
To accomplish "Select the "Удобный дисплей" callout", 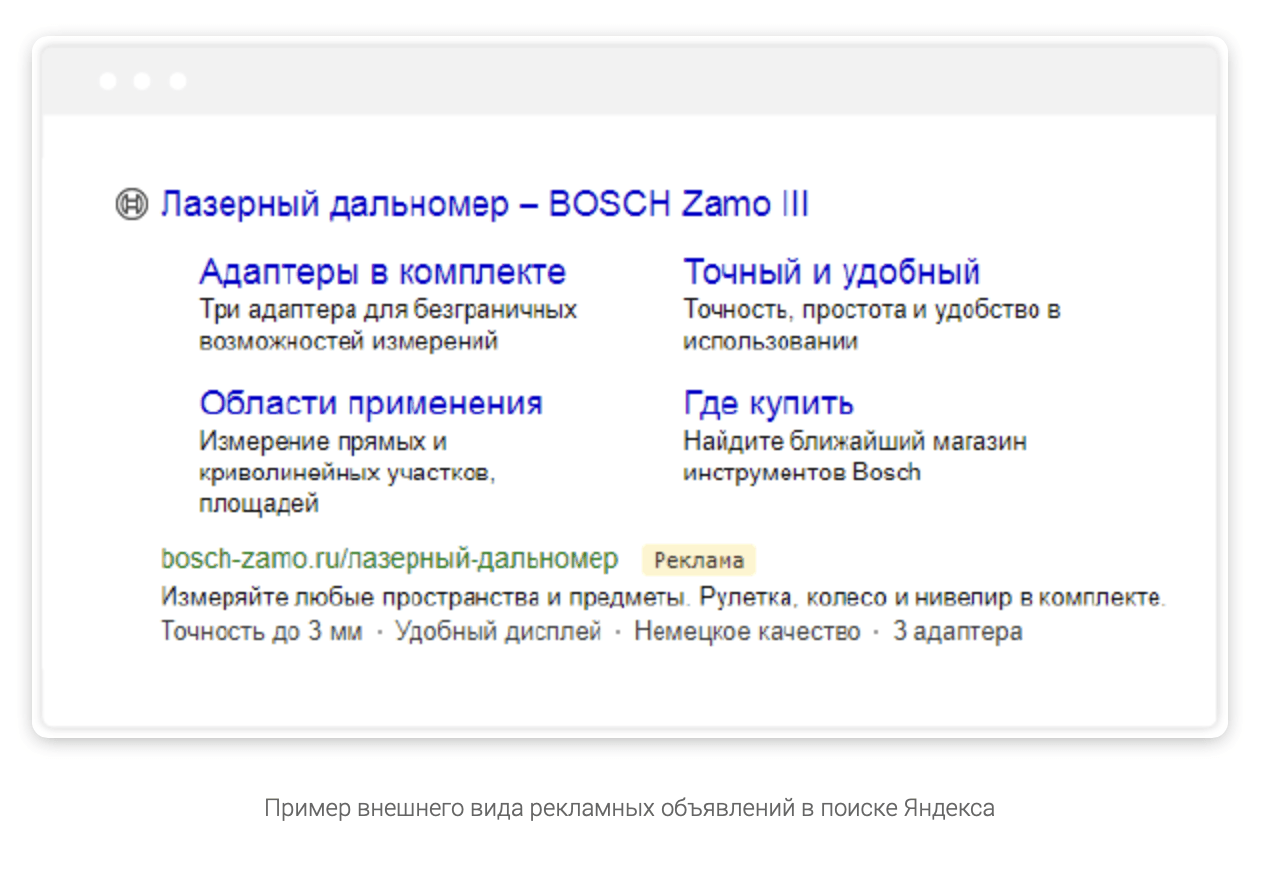I will click(x=498, y=632).
